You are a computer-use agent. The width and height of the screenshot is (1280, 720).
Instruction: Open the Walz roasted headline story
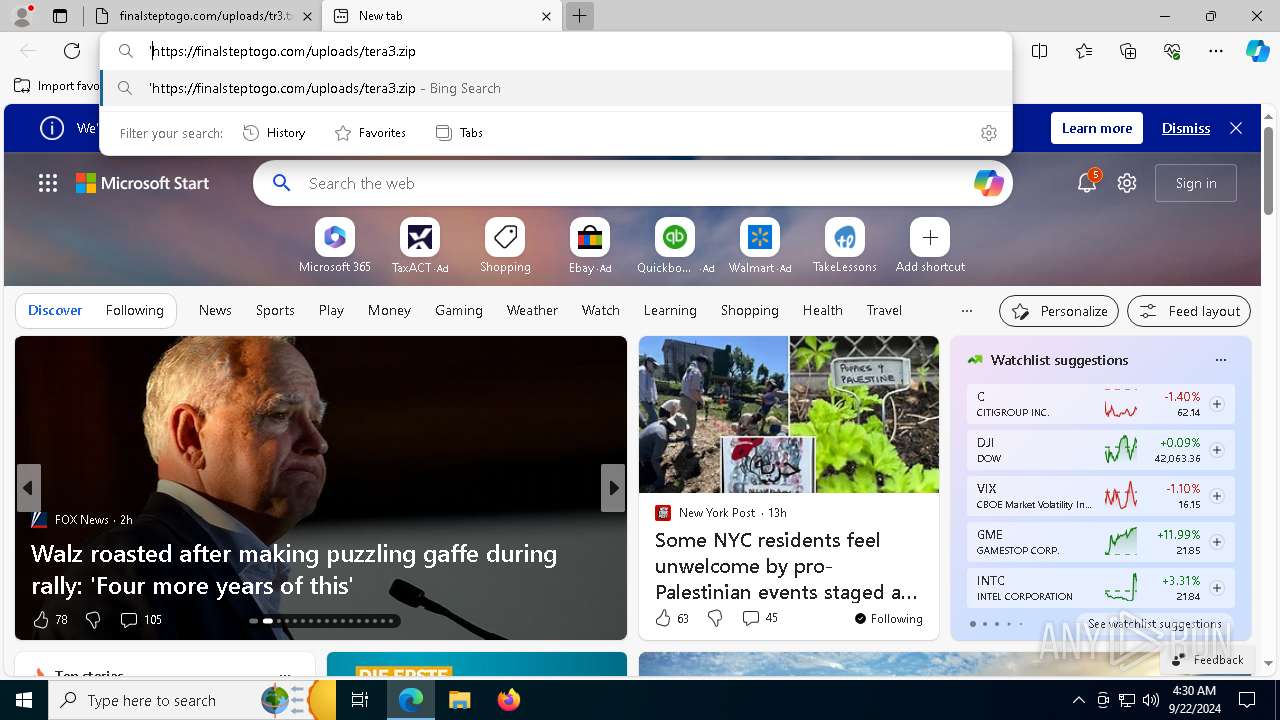[294, 569]
